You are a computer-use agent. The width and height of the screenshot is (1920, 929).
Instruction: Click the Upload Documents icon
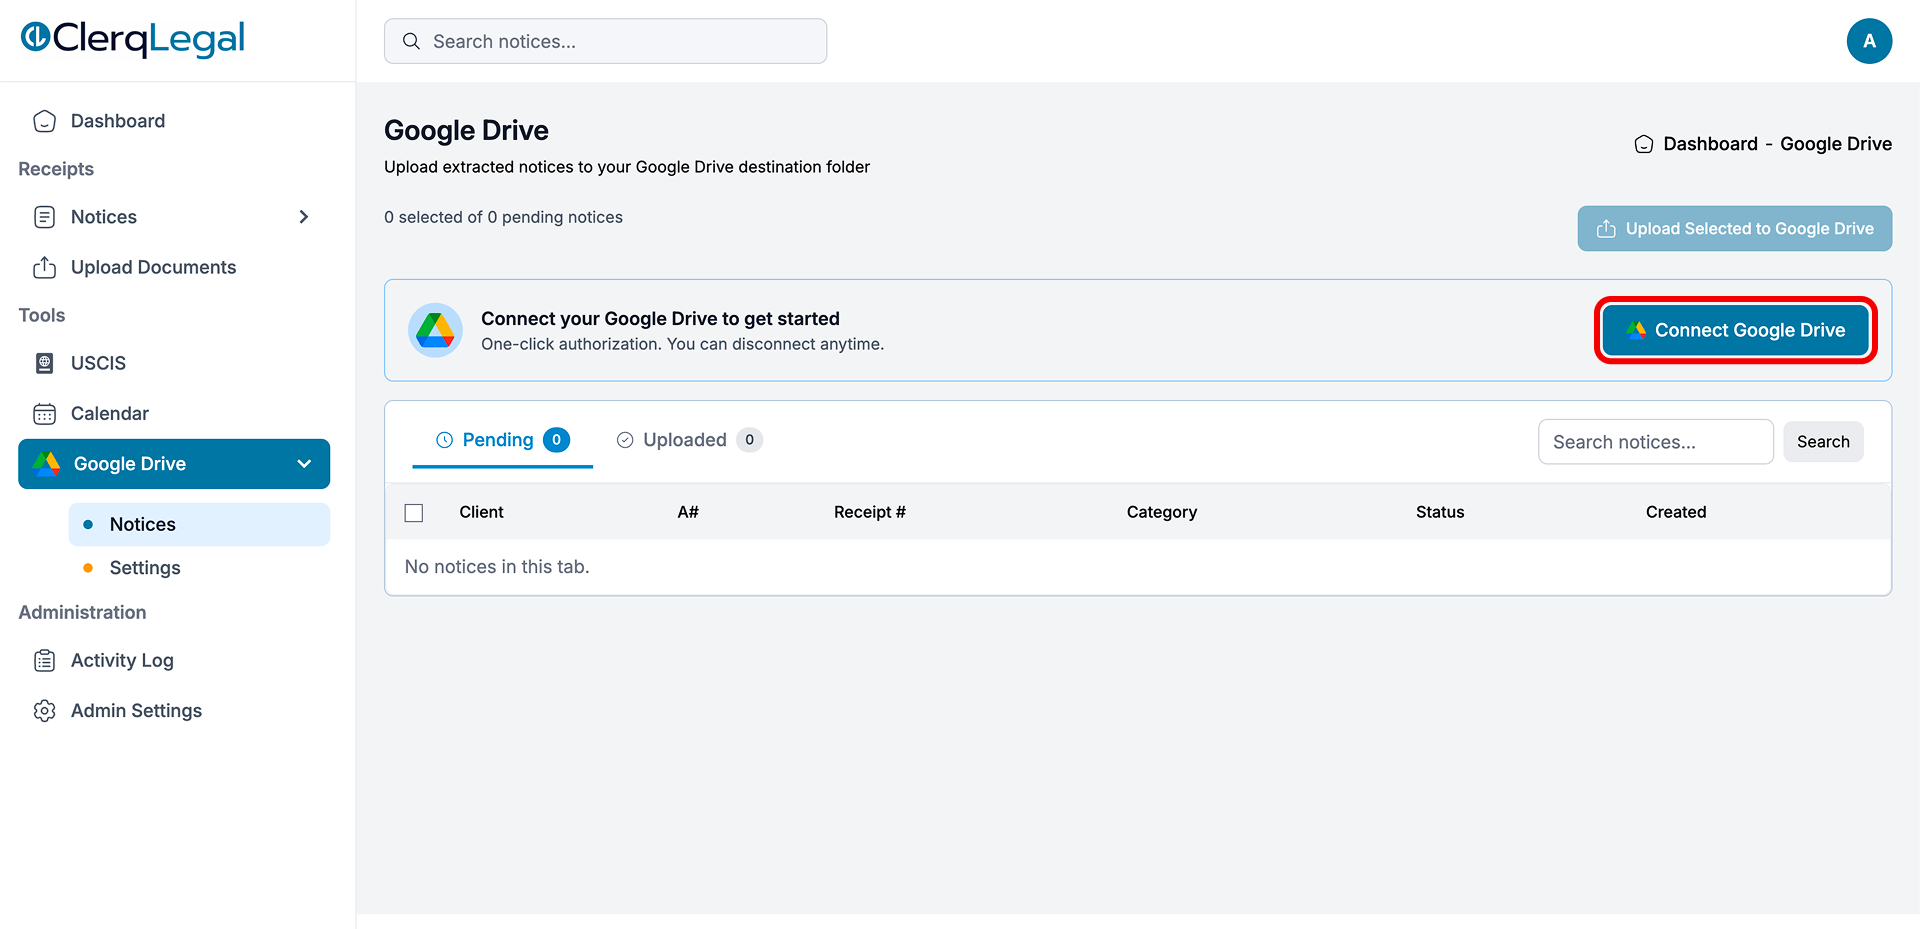click(44, 267)
